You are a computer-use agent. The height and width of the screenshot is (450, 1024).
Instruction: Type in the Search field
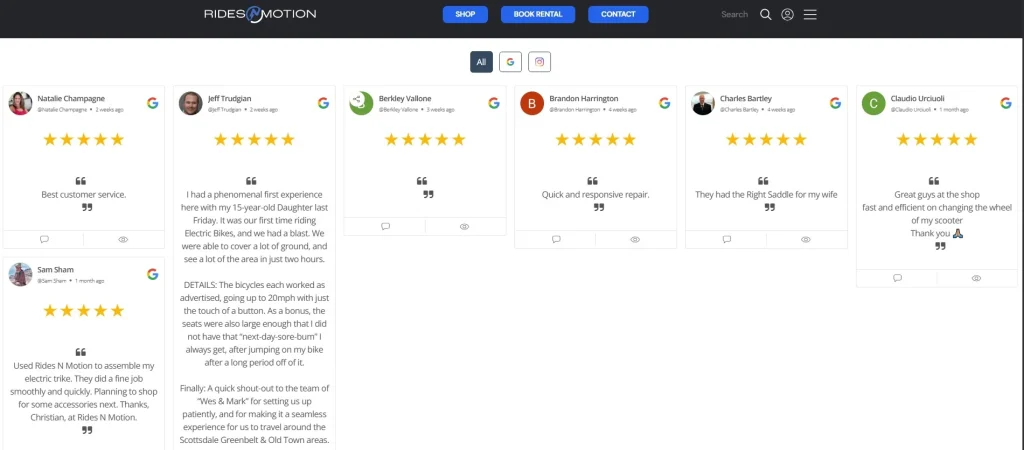coord(734,15)
